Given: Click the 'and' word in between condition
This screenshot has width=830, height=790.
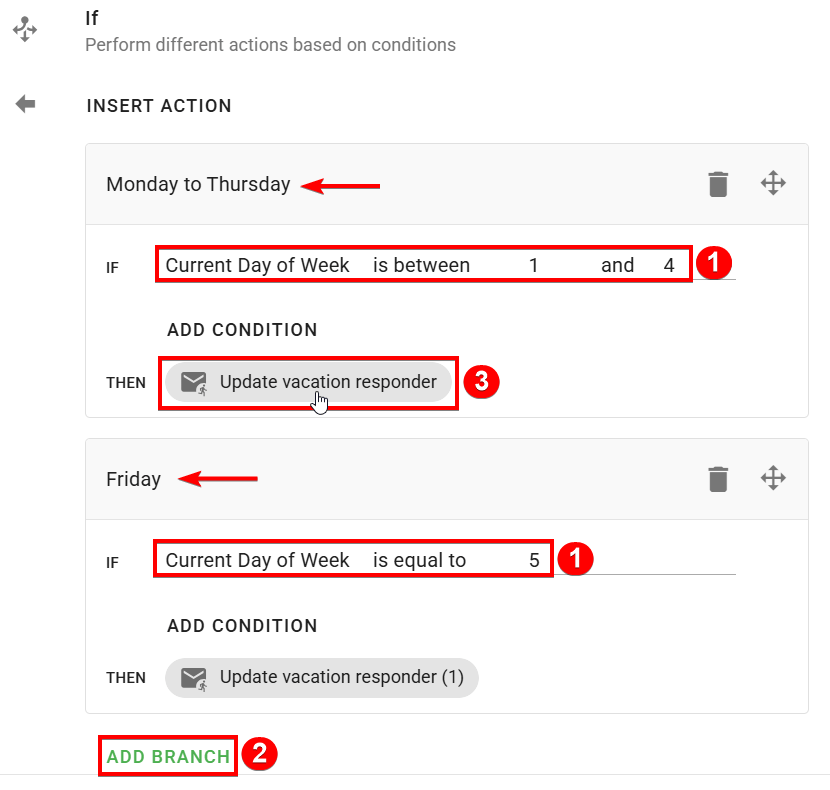Looking at the screenshot, I should [617, 265].
